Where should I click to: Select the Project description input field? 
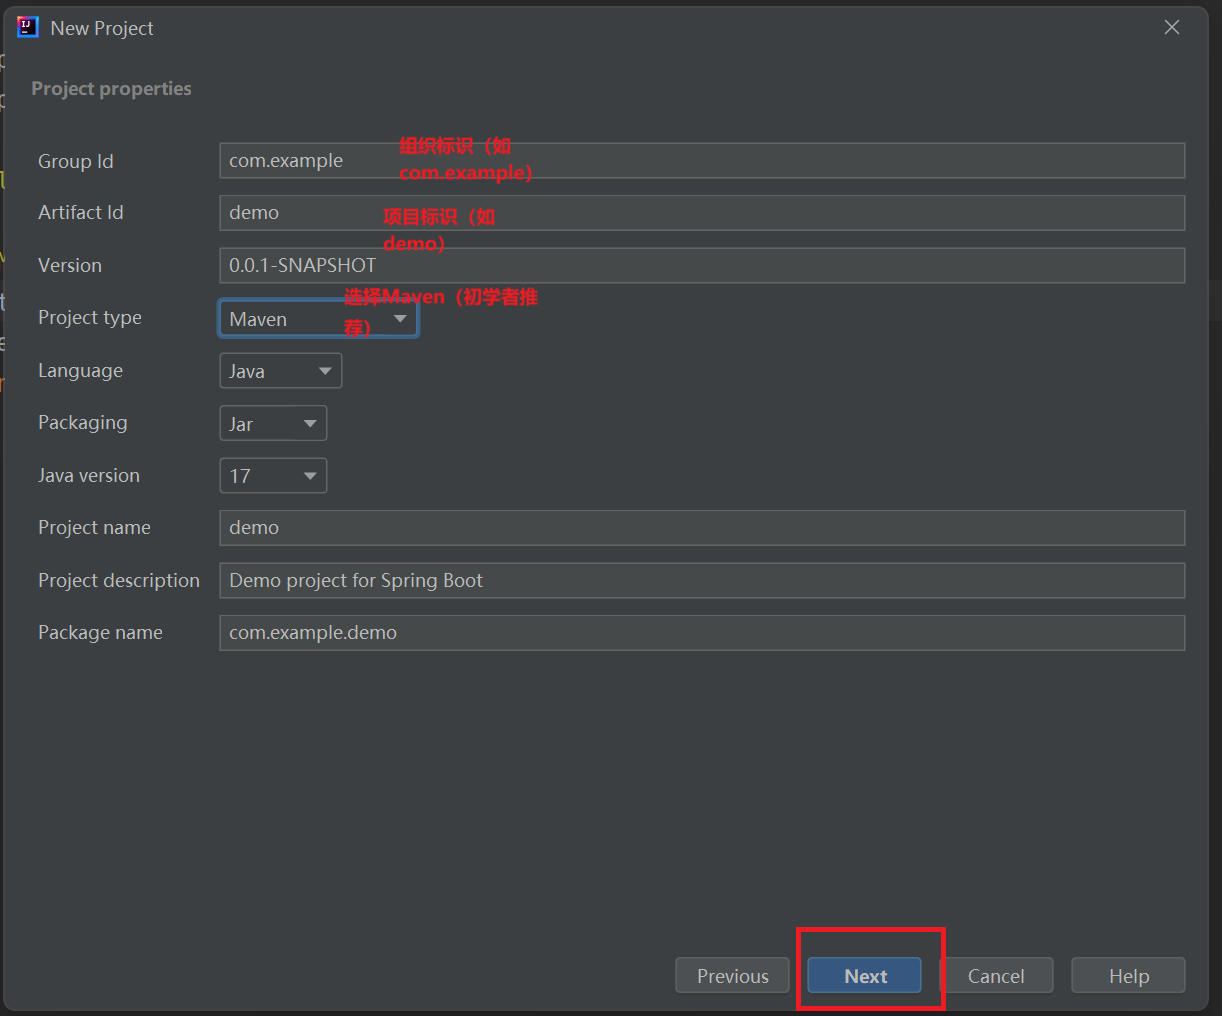pos(700,580)
